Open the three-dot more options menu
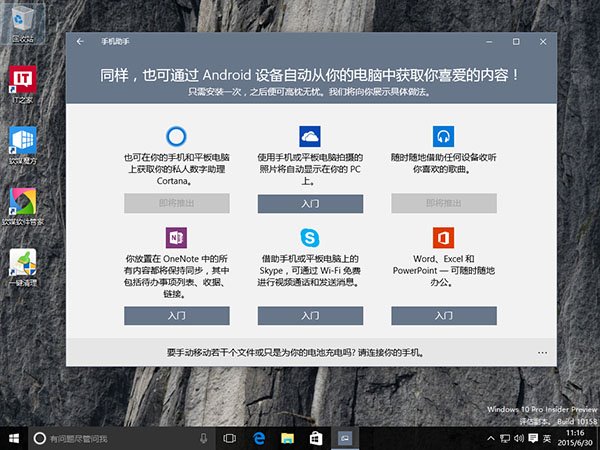Viewport: 600px width, 450px height. [542, 353]
